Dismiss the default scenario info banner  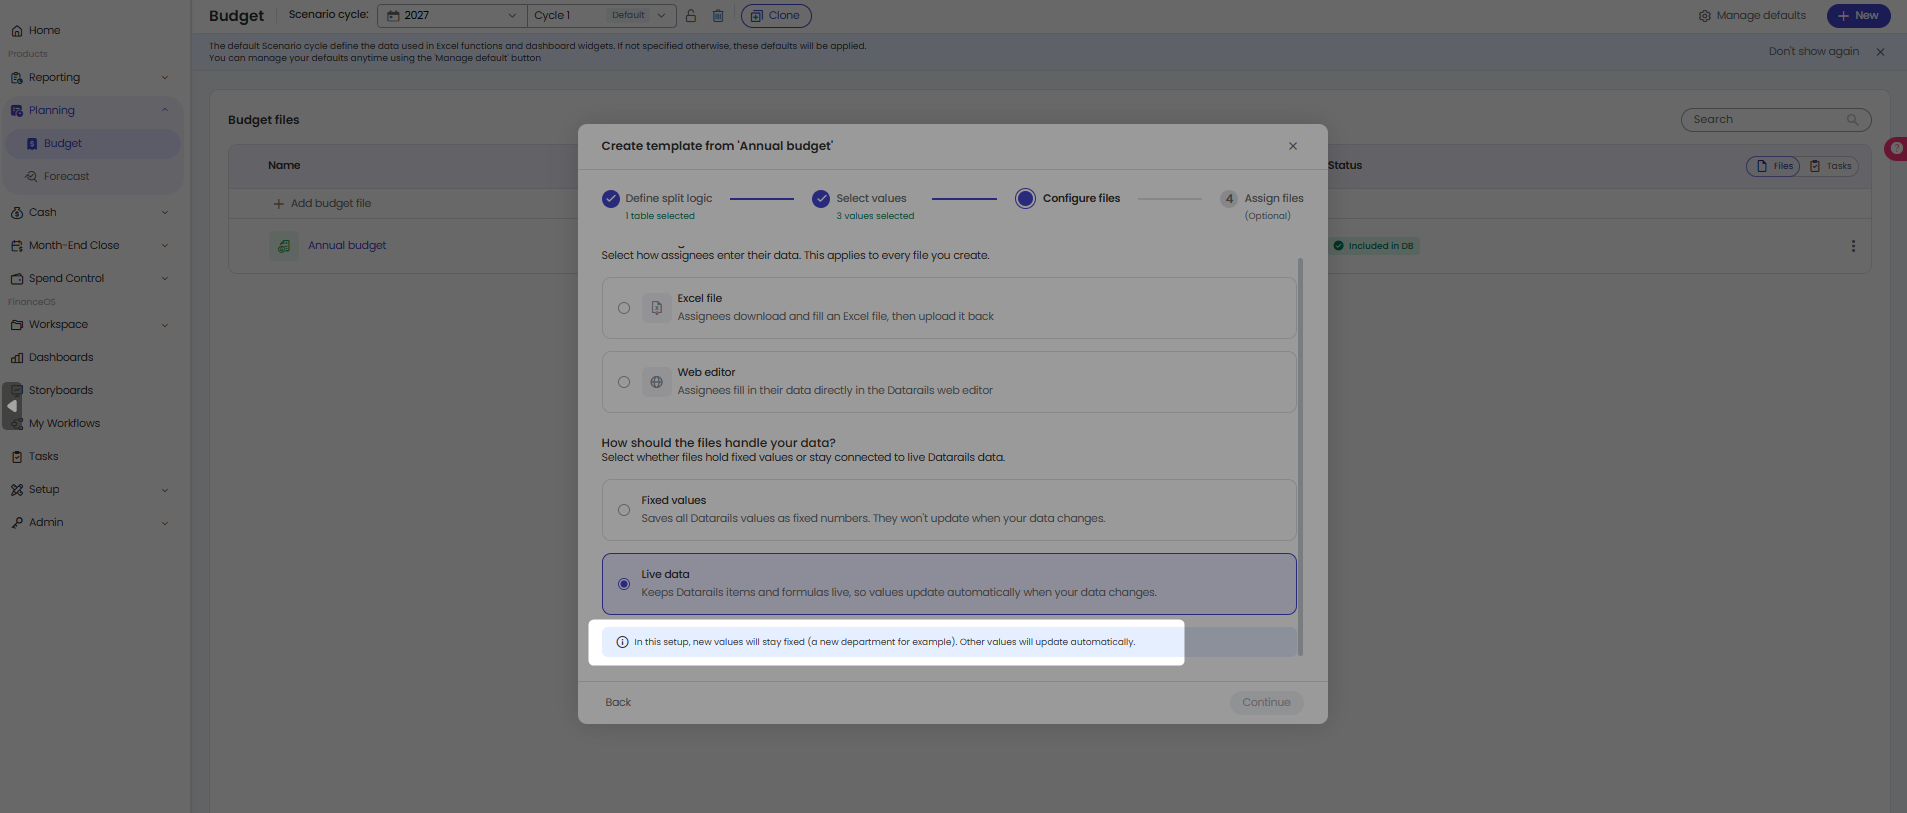pos(1881,52)
